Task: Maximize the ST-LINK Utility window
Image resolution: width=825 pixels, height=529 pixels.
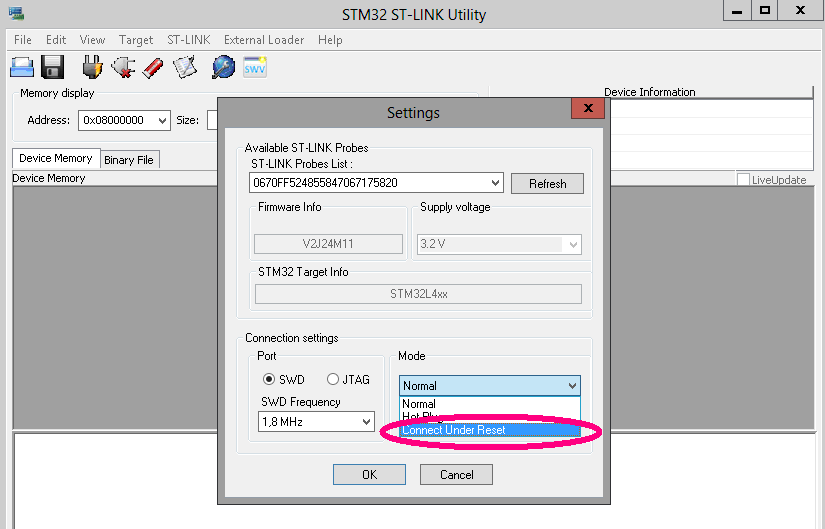Action: (765, 11)
